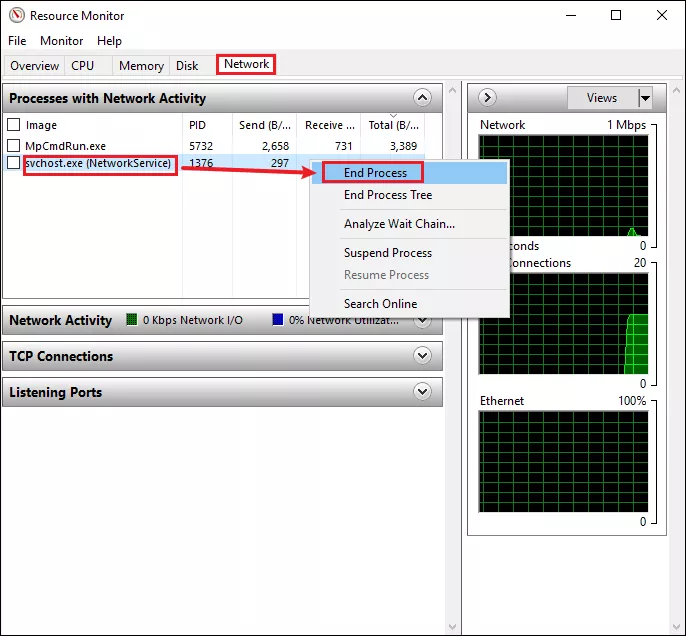
Task: Click the Network Activity section header
Action: click(222, 320)
